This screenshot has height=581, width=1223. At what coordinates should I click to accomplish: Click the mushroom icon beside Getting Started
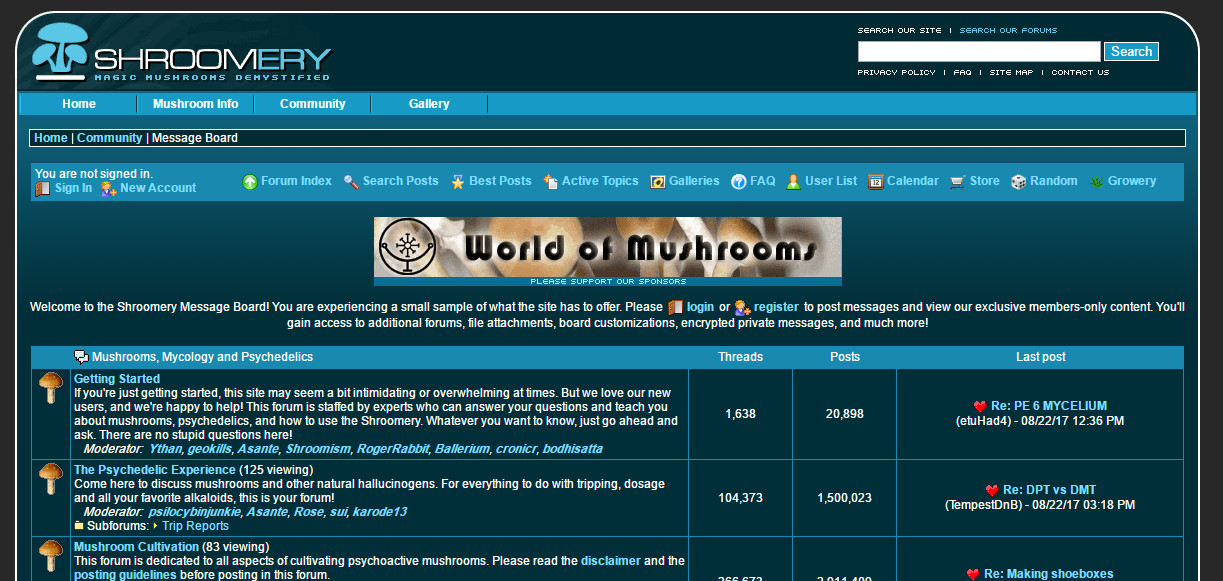(50, 388)
